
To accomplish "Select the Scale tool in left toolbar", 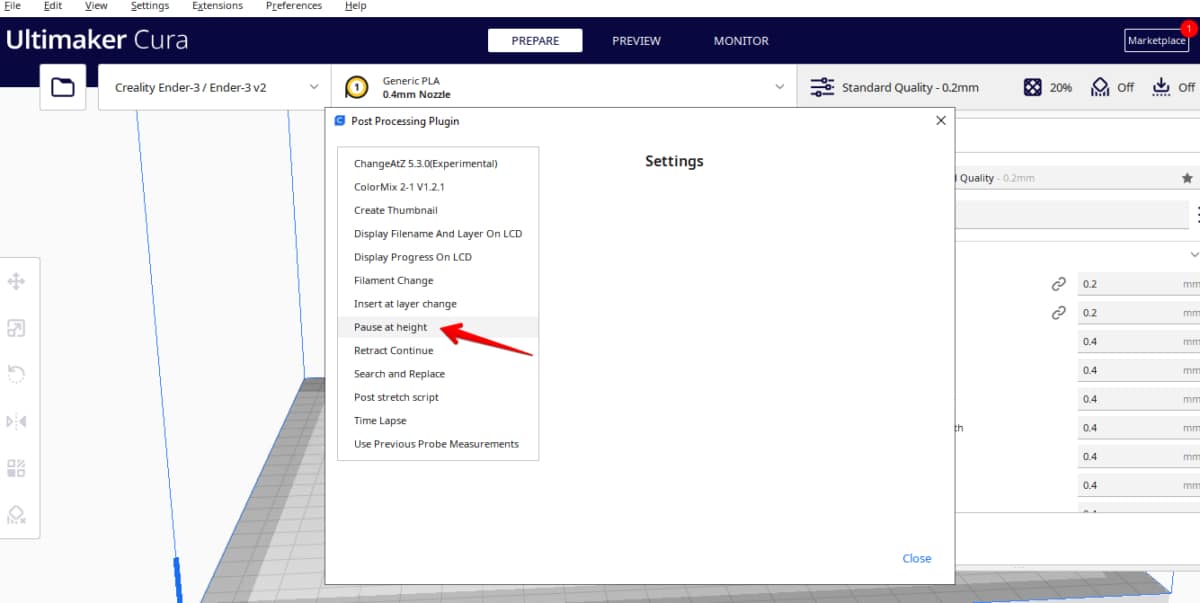I will tap(16, 328).
